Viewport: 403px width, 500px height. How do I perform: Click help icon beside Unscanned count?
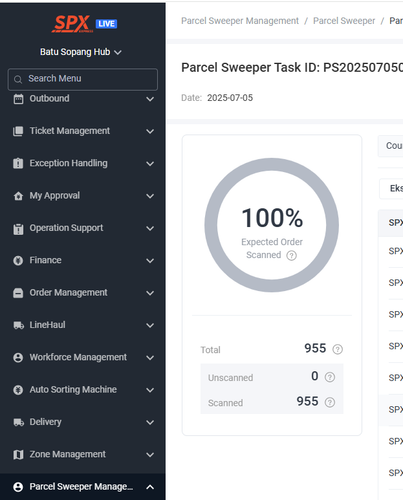click(330, 377)
